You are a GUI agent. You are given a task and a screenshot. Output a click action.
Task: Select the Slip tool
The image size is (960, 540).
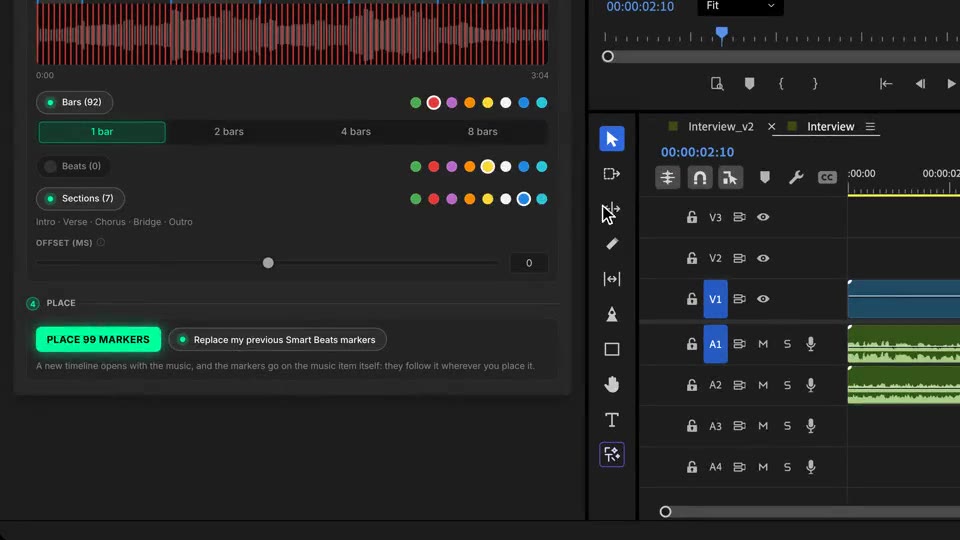click(612, 279)
